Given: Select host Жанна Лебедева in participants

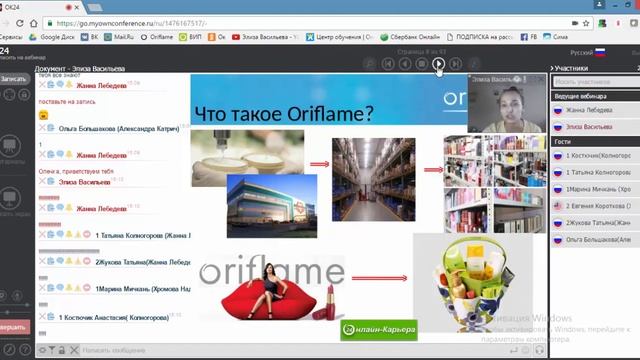Looking at the screenshot, I should 595,110.
